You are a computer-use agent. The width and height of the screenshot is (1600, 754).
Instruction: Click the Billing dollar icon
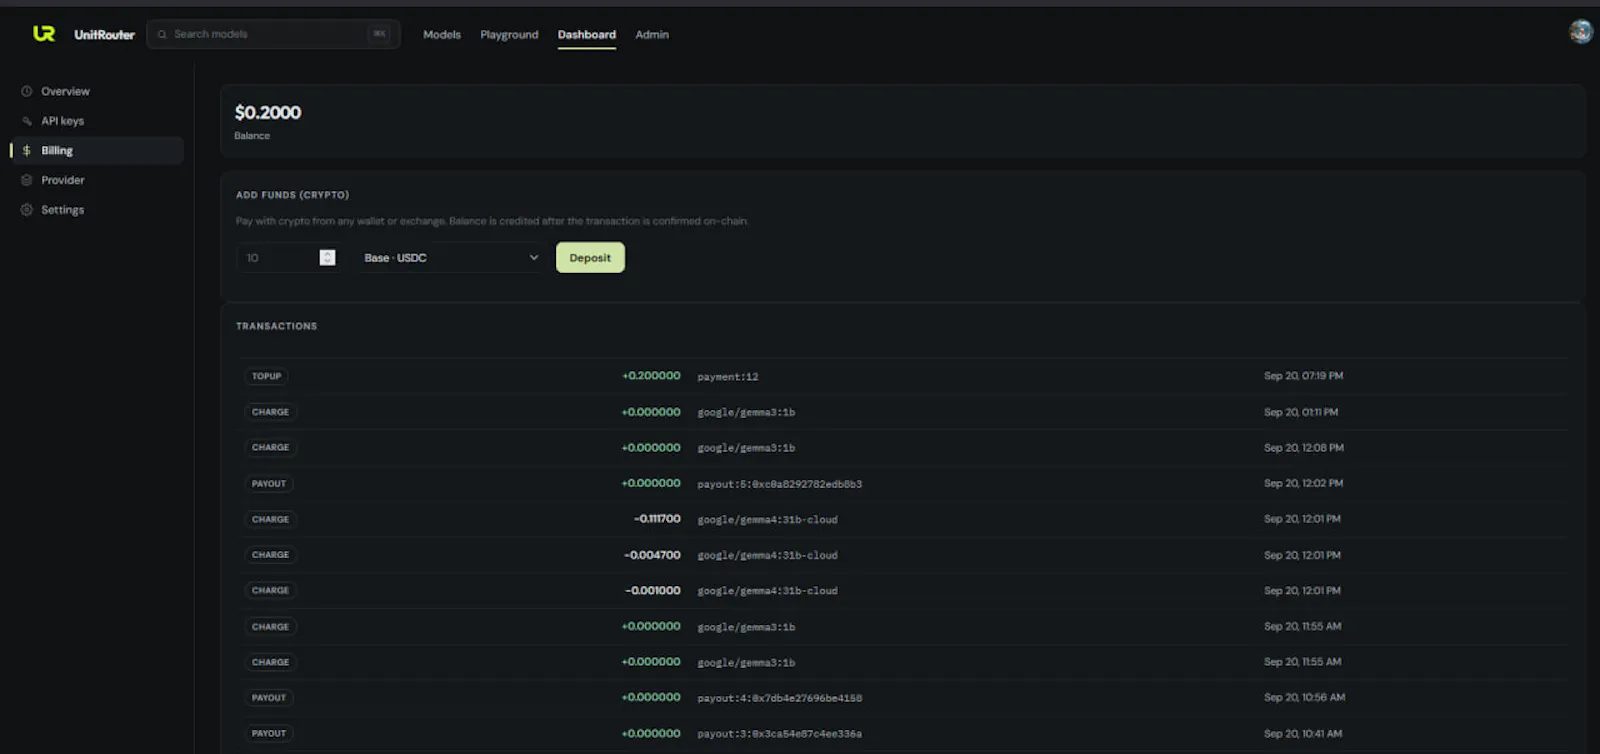(27, 151)
